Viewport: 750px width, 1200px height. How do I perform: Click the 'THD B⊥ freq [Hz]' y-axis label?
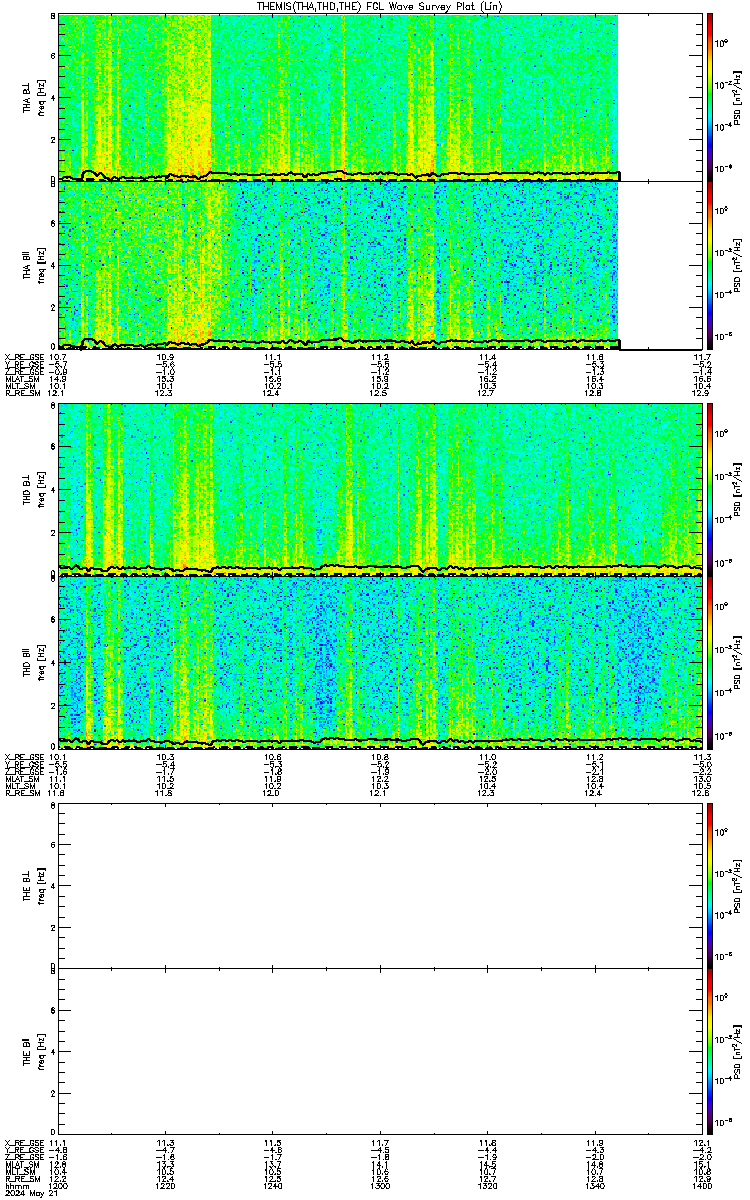33,489
